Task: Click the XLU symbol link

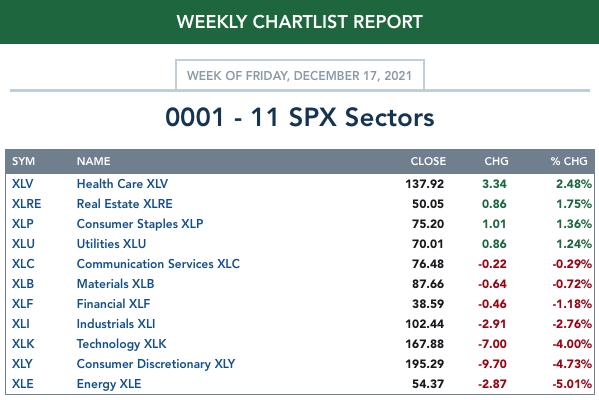Action: (x=23, y=244)
